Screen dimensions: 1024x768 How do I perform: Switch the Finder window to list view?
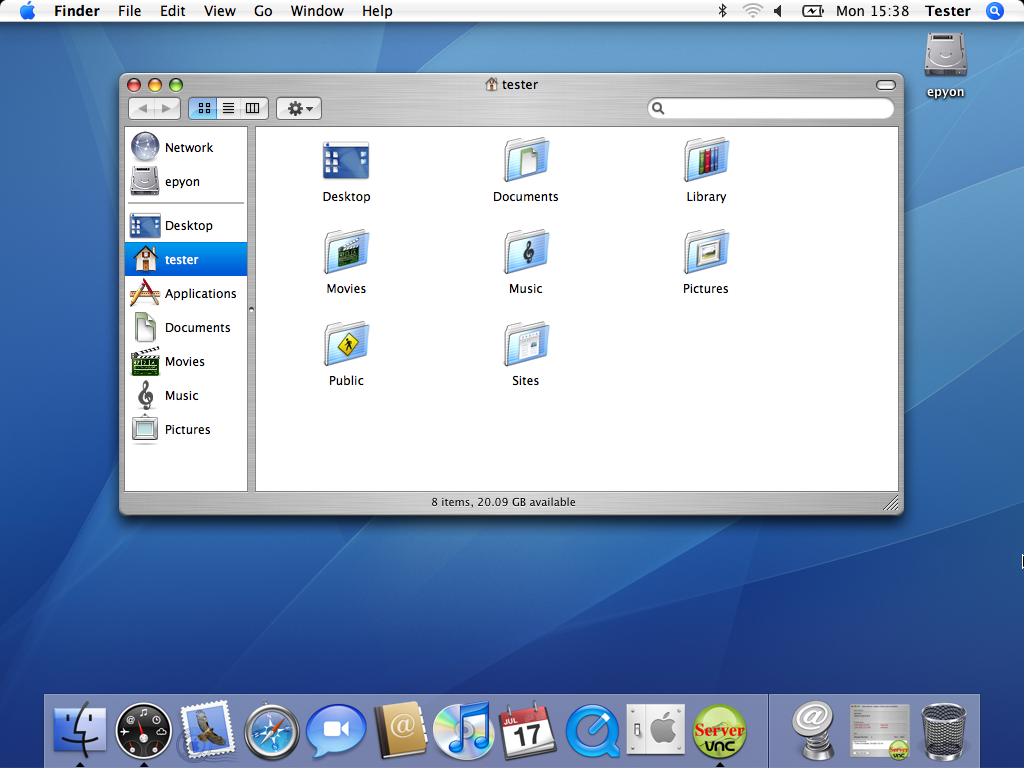tap(228, 108)
